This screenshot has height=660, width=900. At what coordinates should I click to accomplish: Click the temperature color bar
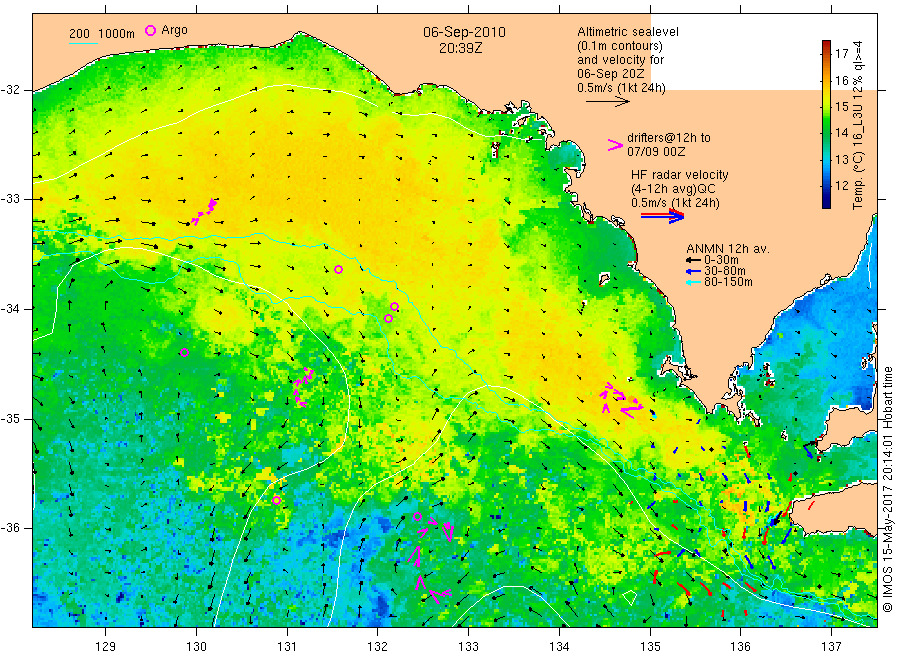click(x=826, y=124)
